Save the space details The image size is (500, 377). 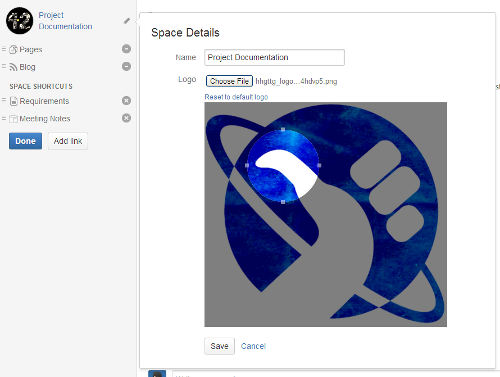point(219,346)
